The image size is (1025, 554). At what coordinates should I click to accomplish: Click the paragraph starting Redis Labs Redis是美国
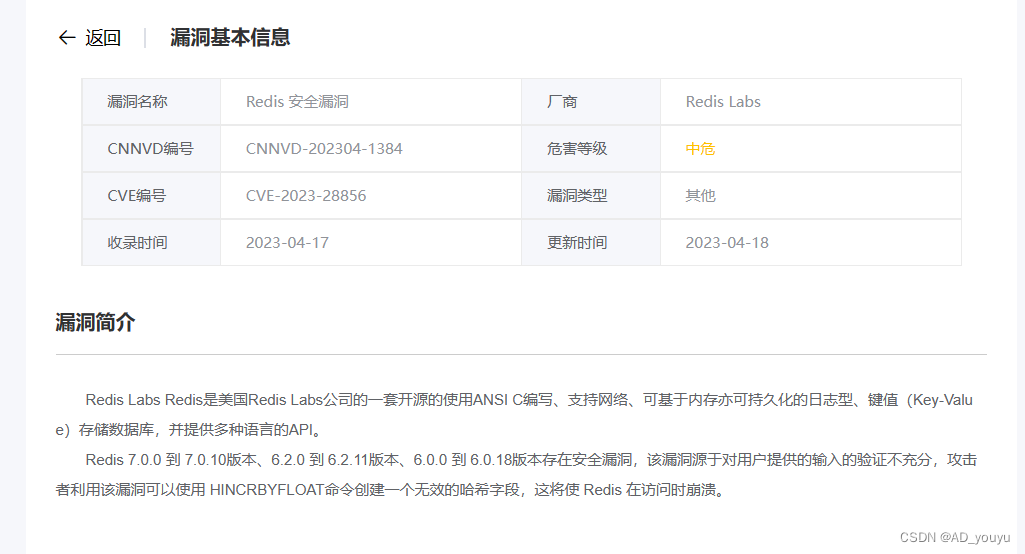514,415
